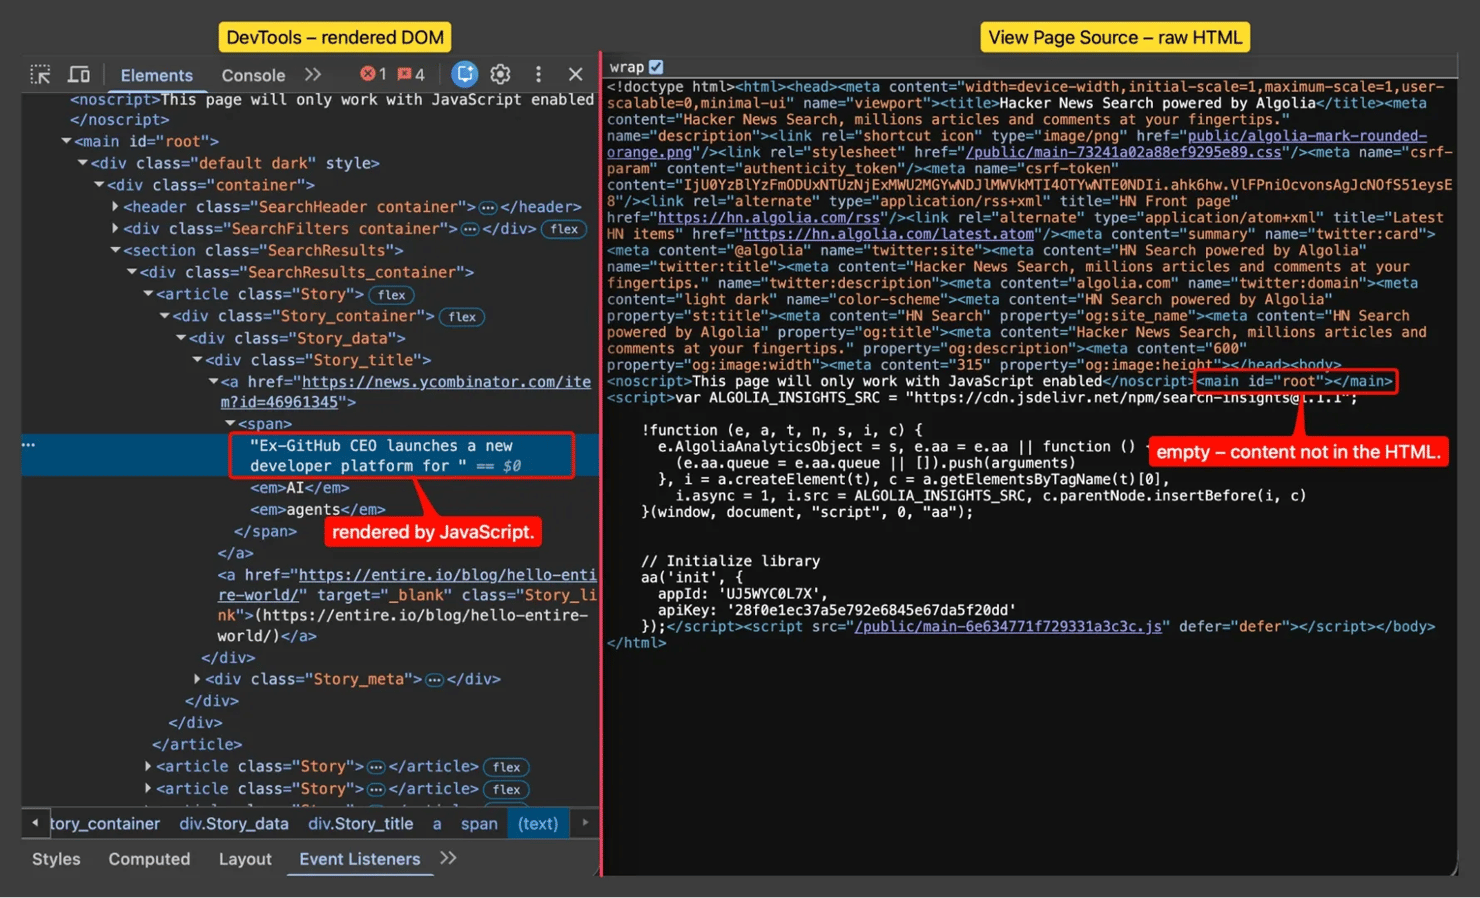
Task: Open the blue AI assistance icon
Action: click(x=464, y=74)
